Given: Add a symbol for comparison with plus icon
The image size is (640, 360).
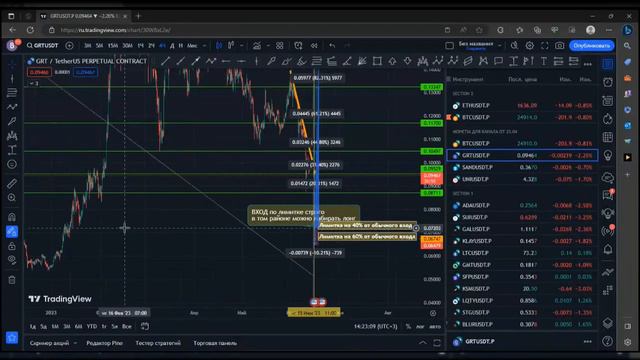Looking at the screenshot, I should tap(69, 45).
